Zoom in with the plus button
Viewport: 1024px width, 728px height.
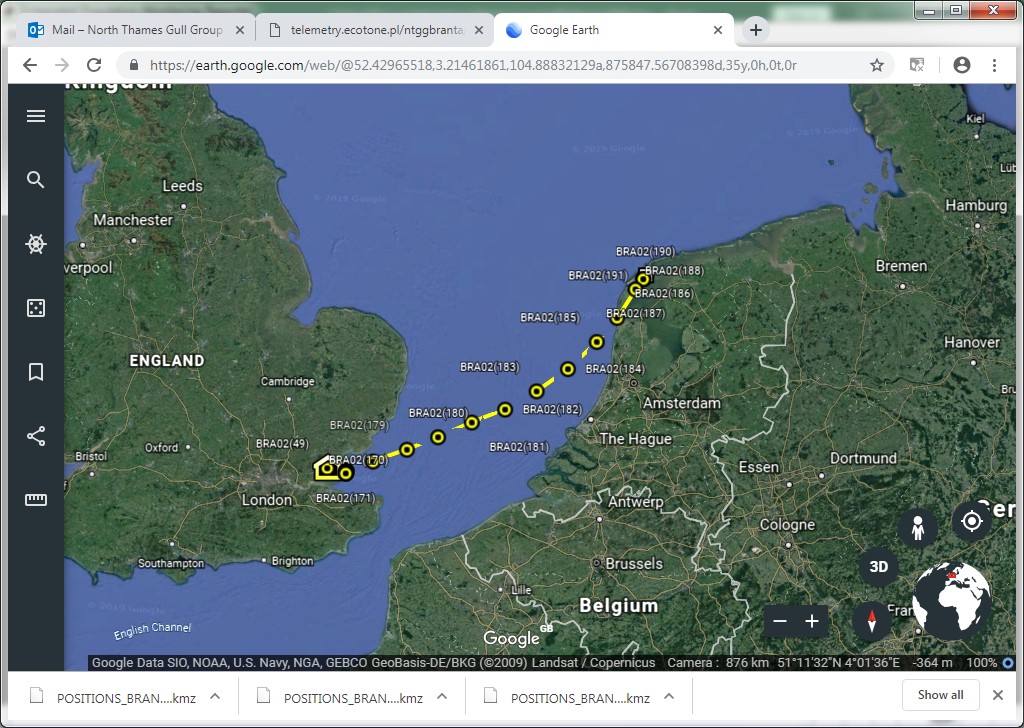point(812,621)
